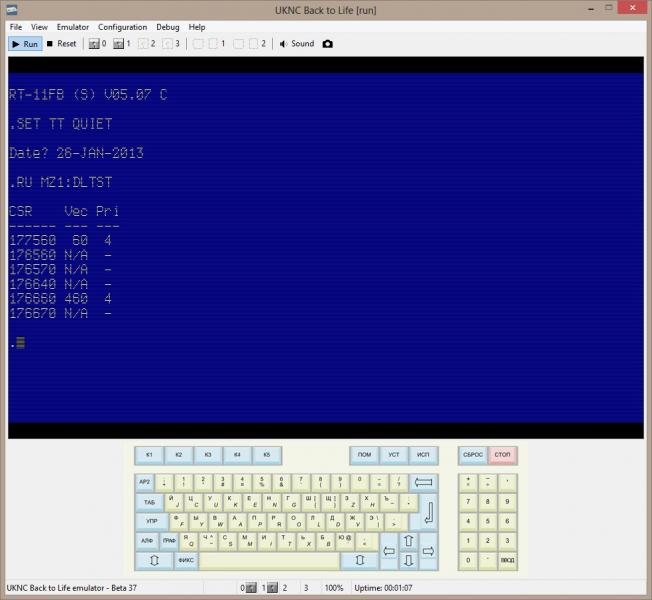Image resolution: width=652 pixels, height=600 pixels.
Task: Click floppy drive 3 icon in toolbar
Action: tap(171, 44)
